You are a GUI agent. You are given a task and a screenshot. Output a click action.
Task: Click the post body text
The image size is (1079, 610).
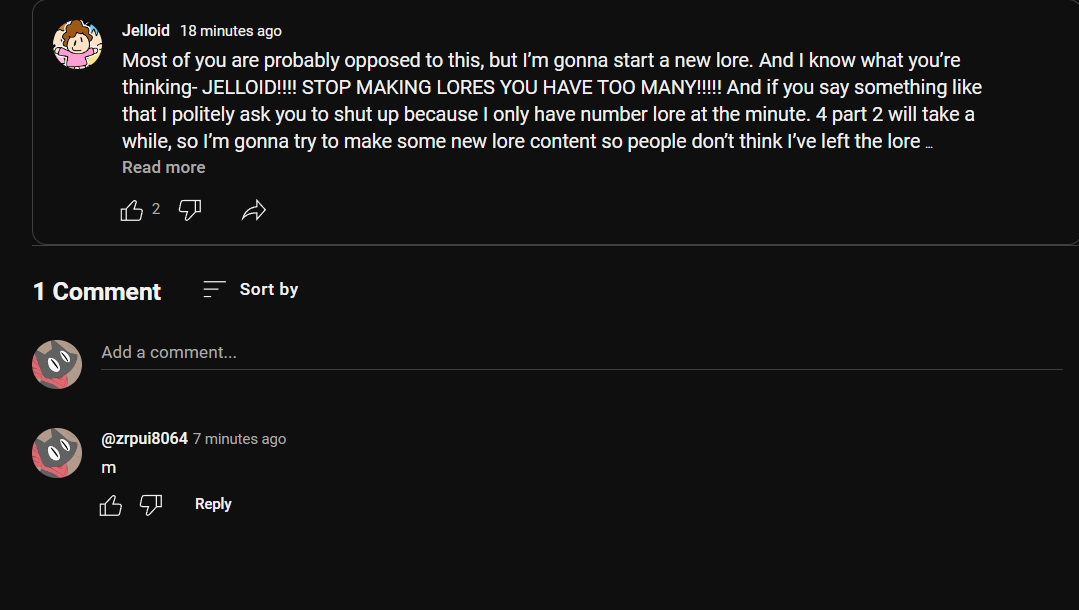540,100
